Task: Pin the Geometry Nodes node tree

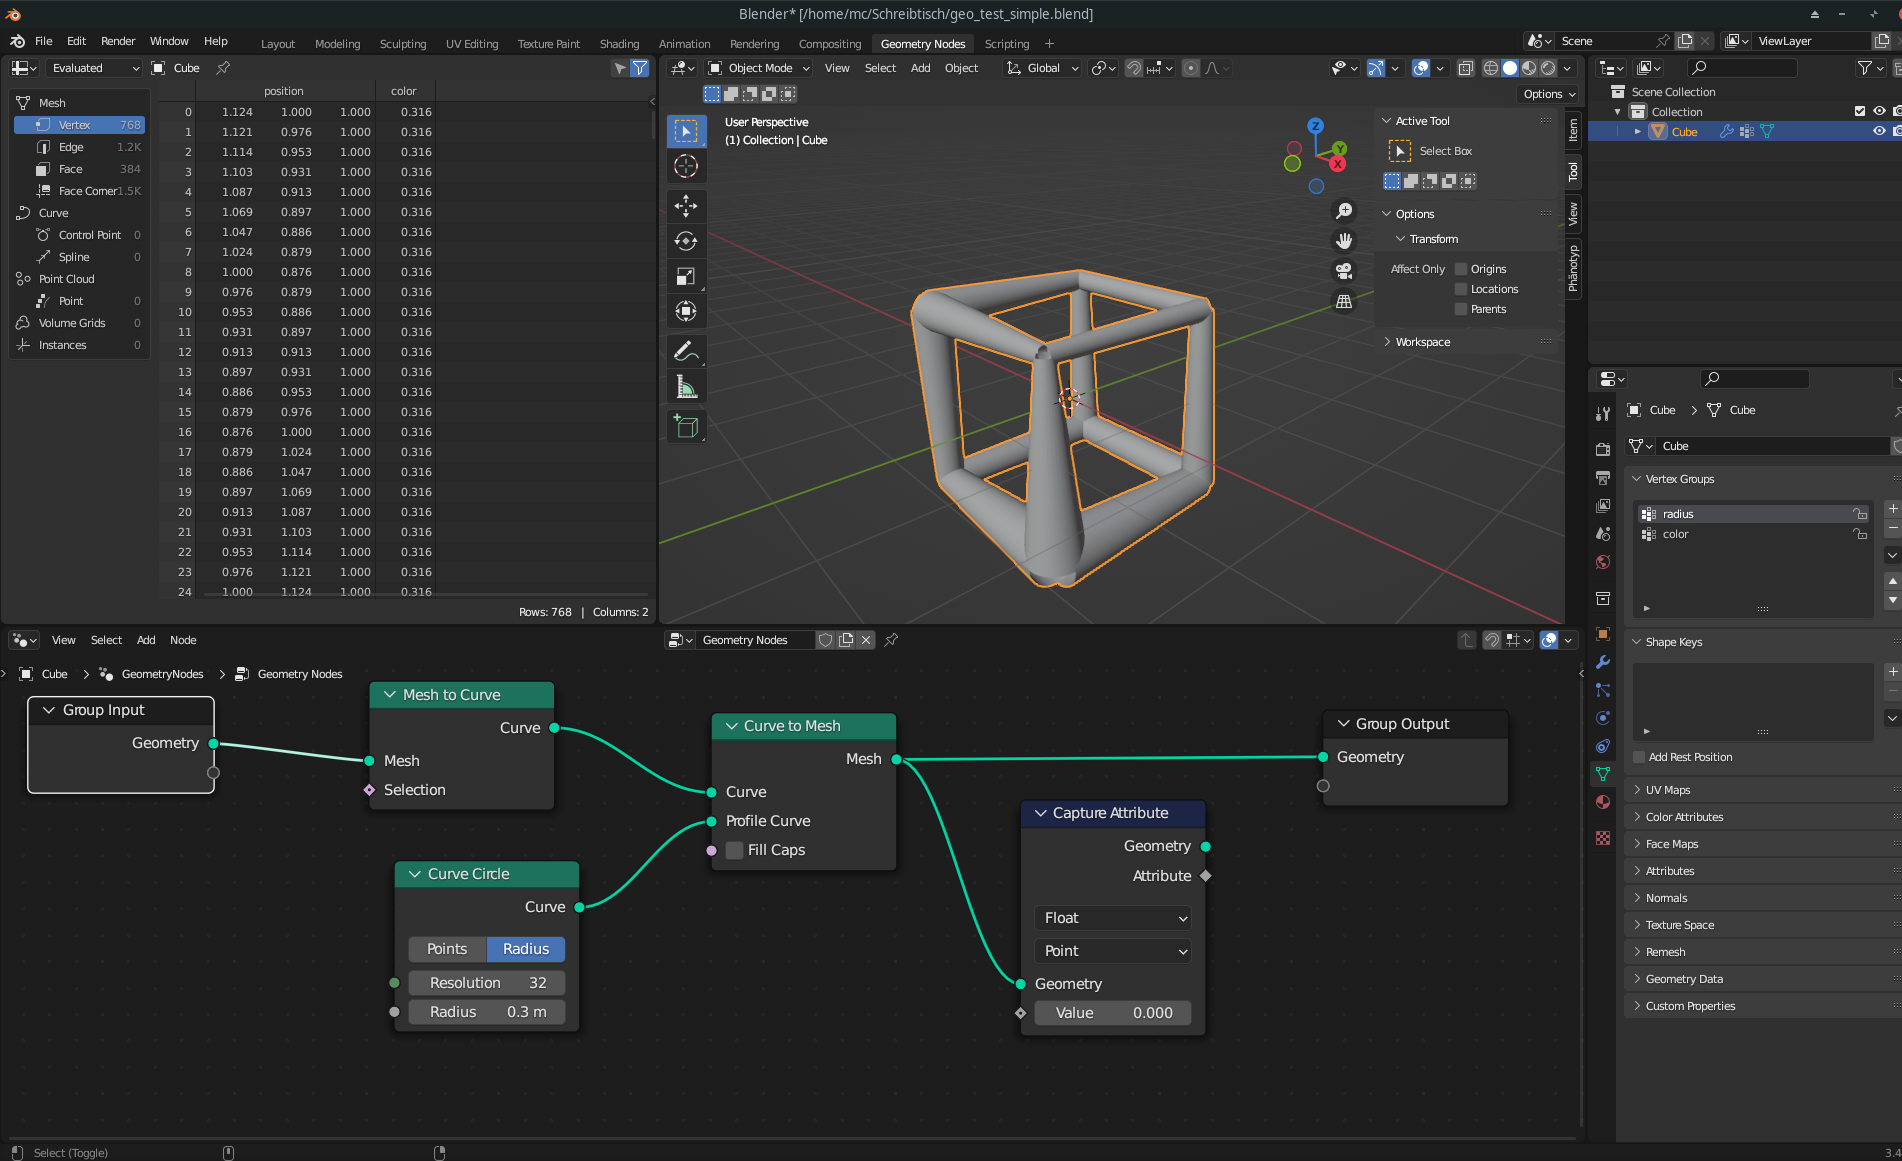Action: pyautogui.click(x=891, y=640)
